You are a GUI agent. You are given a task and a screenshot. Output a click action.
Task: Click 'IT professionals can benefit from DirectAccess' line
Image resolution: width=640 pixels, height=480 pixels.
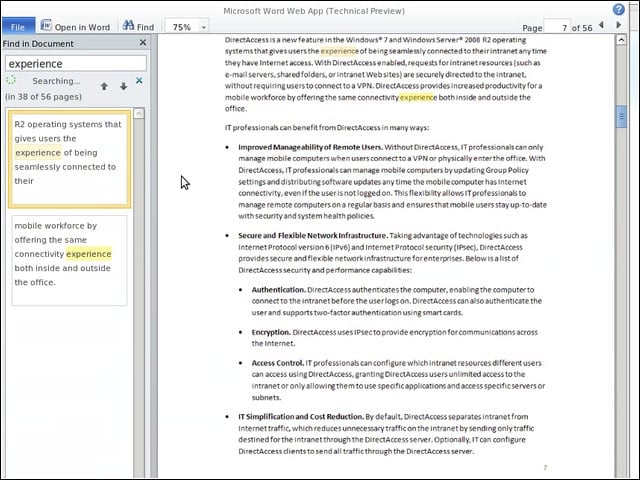pos(327,128)
